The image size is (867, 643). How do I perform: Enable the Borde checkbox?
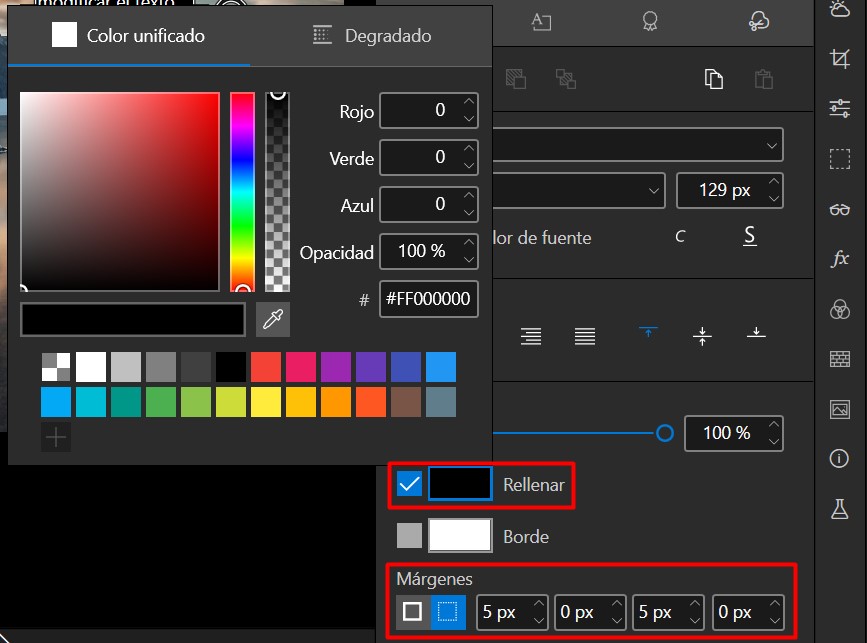click(409, 536)
